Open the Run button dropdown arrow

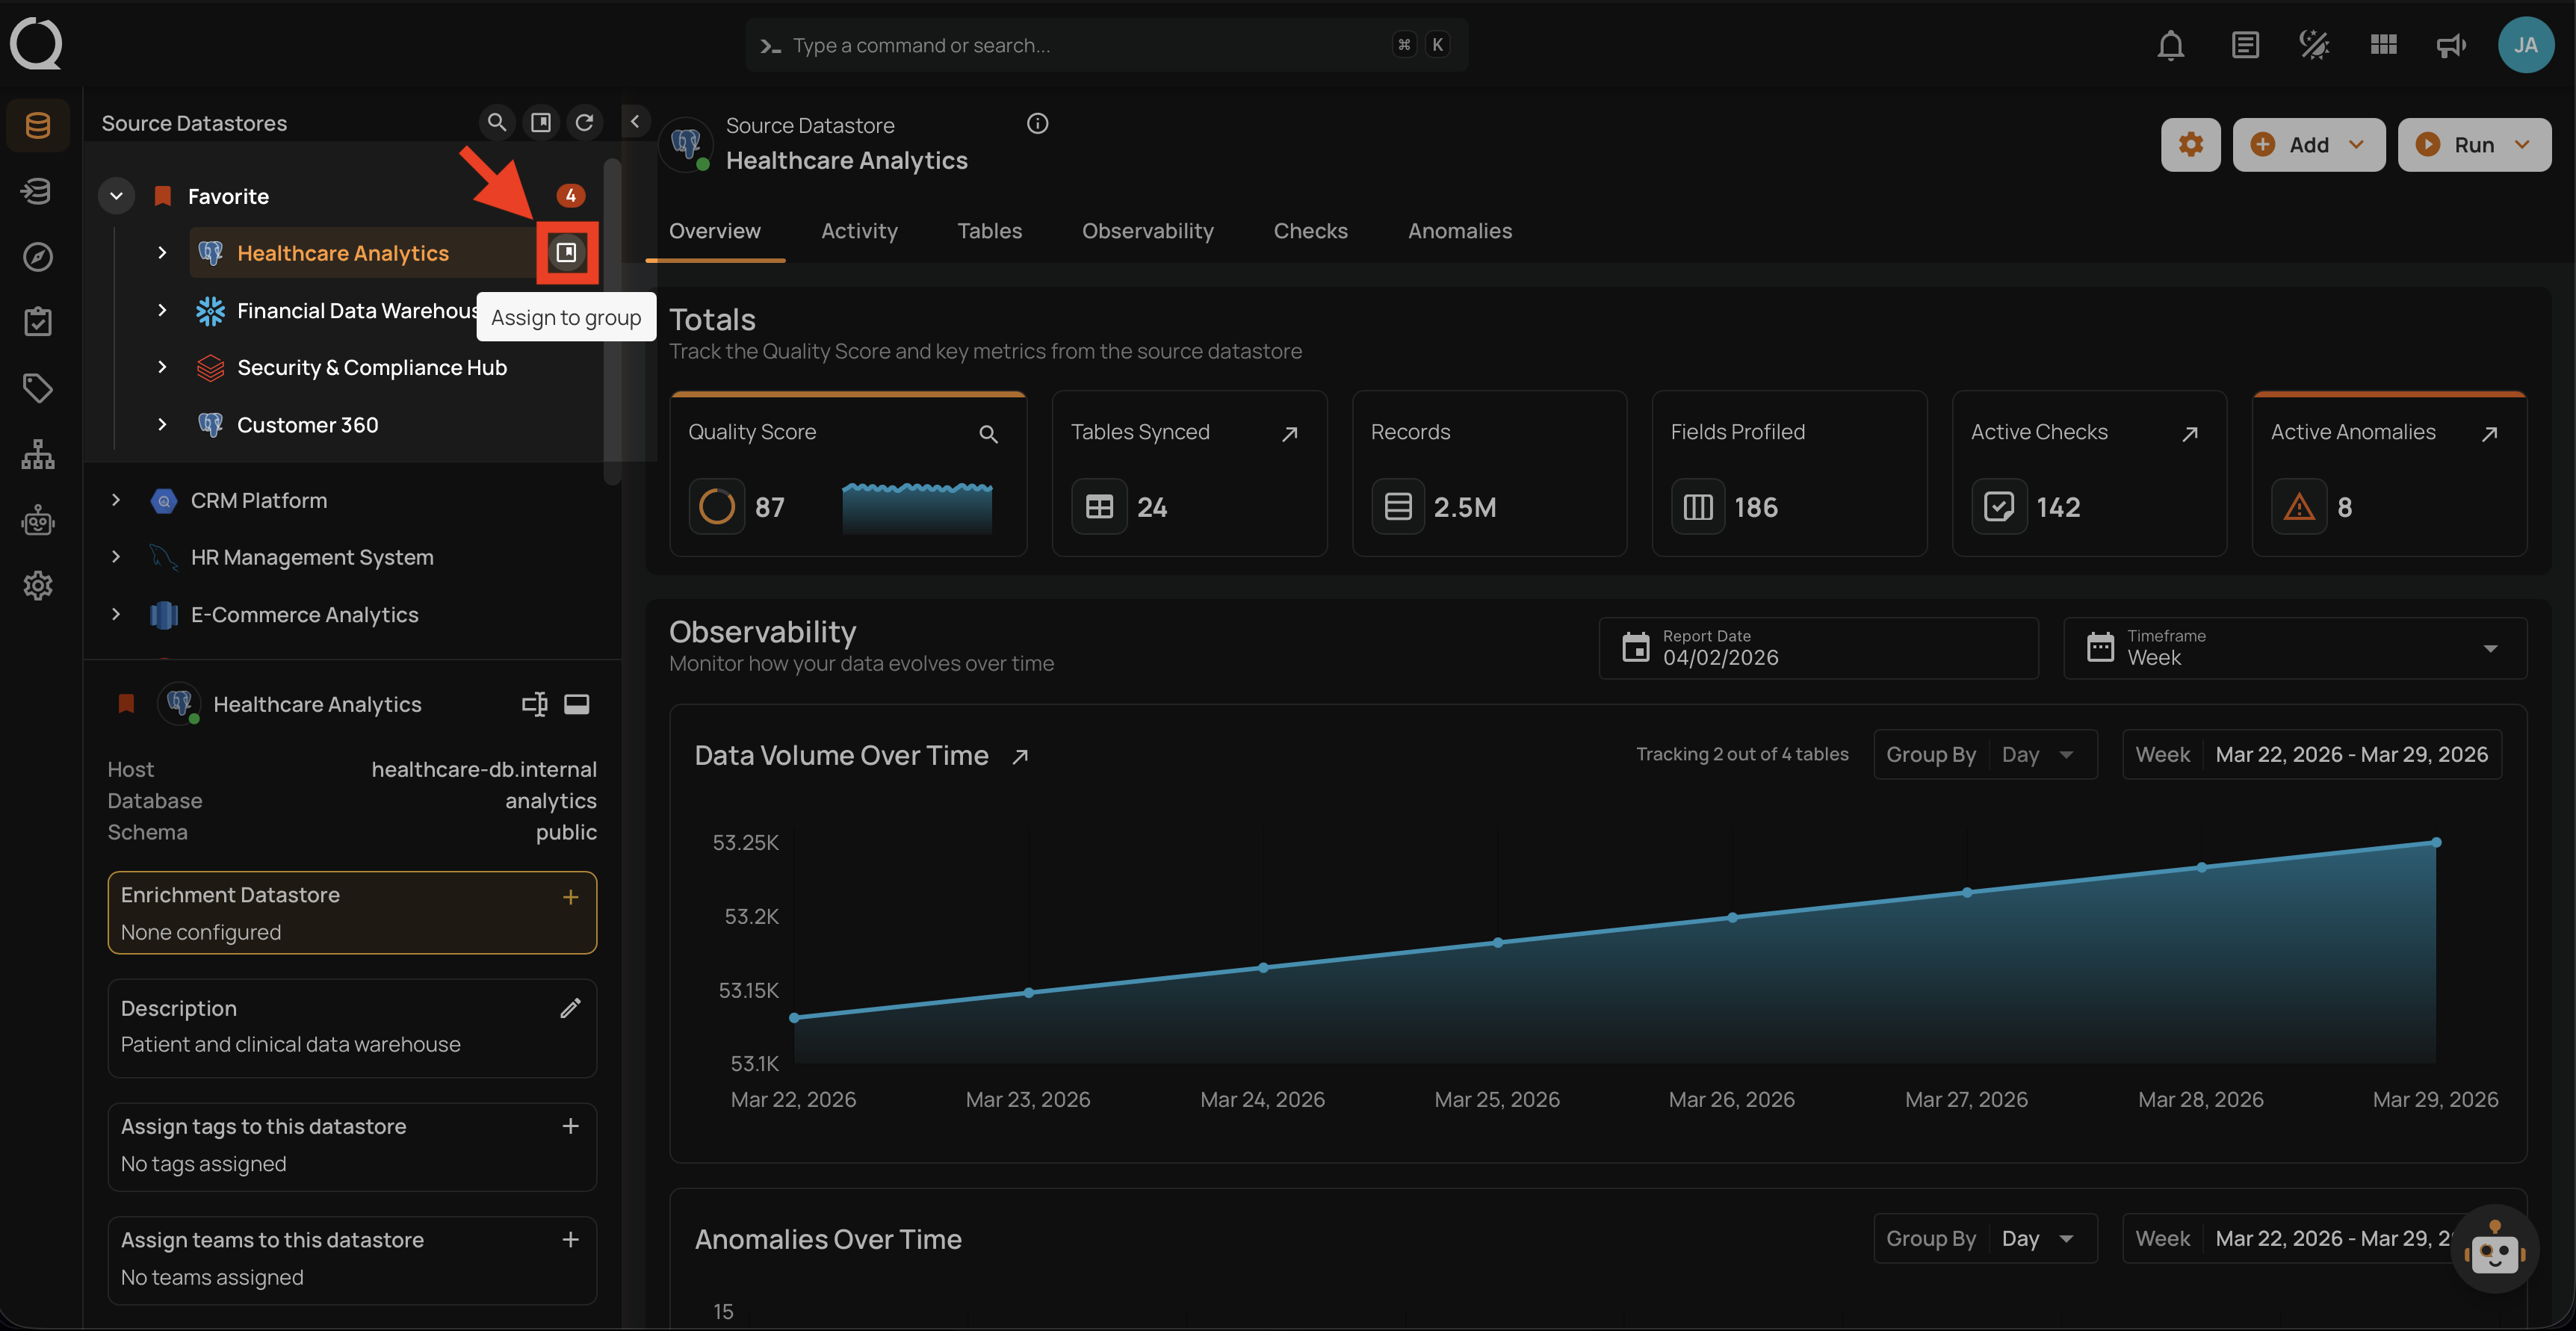click(x=2523, y=145)
